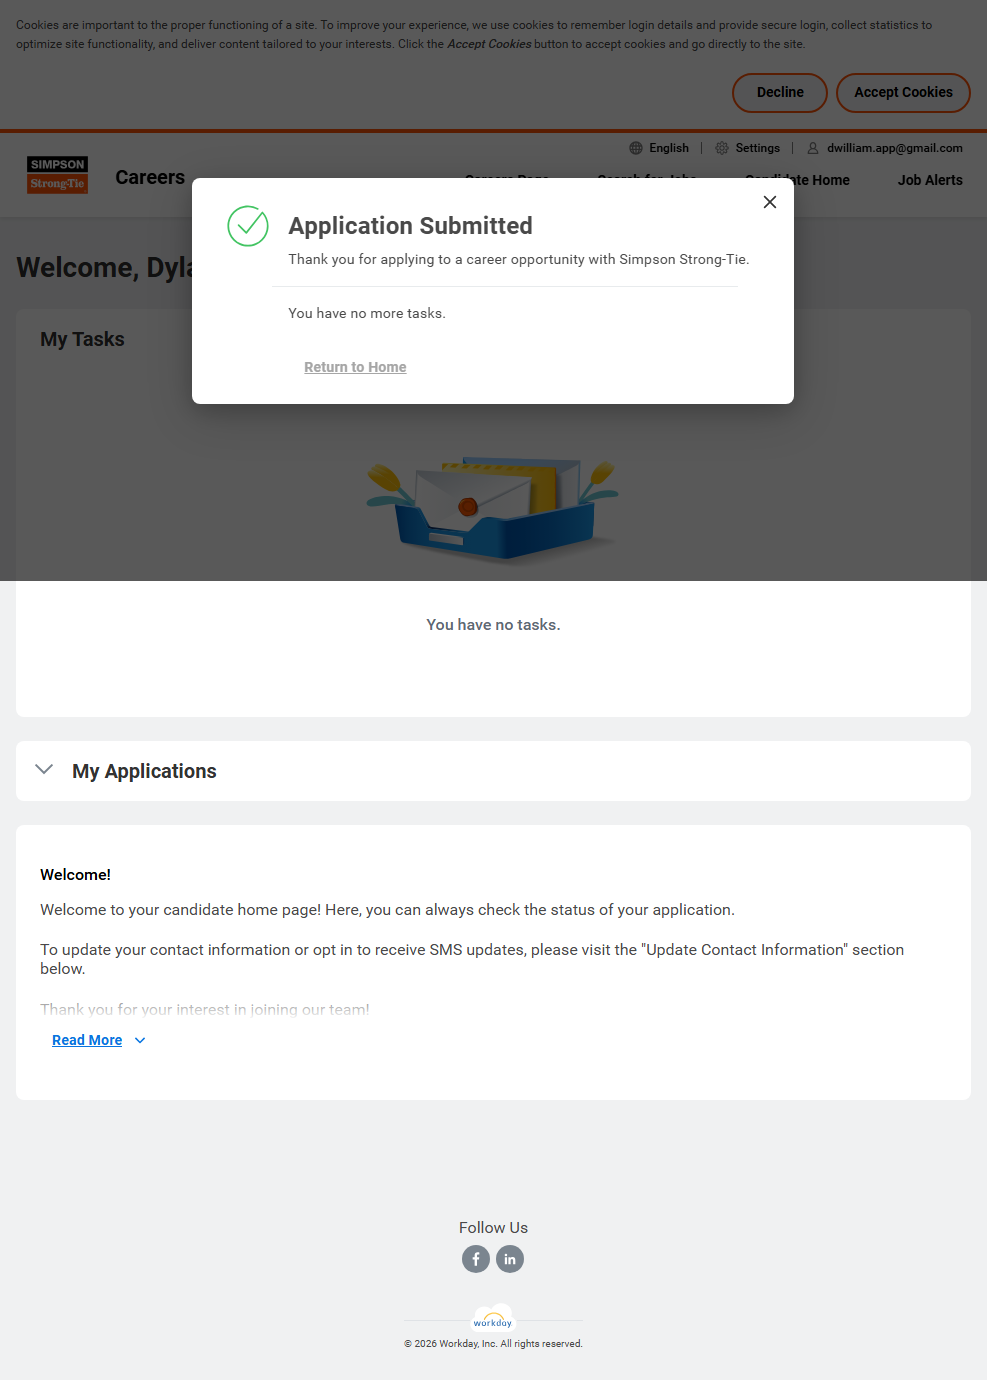
Task: Click the Read More link
Action: 87,1041
